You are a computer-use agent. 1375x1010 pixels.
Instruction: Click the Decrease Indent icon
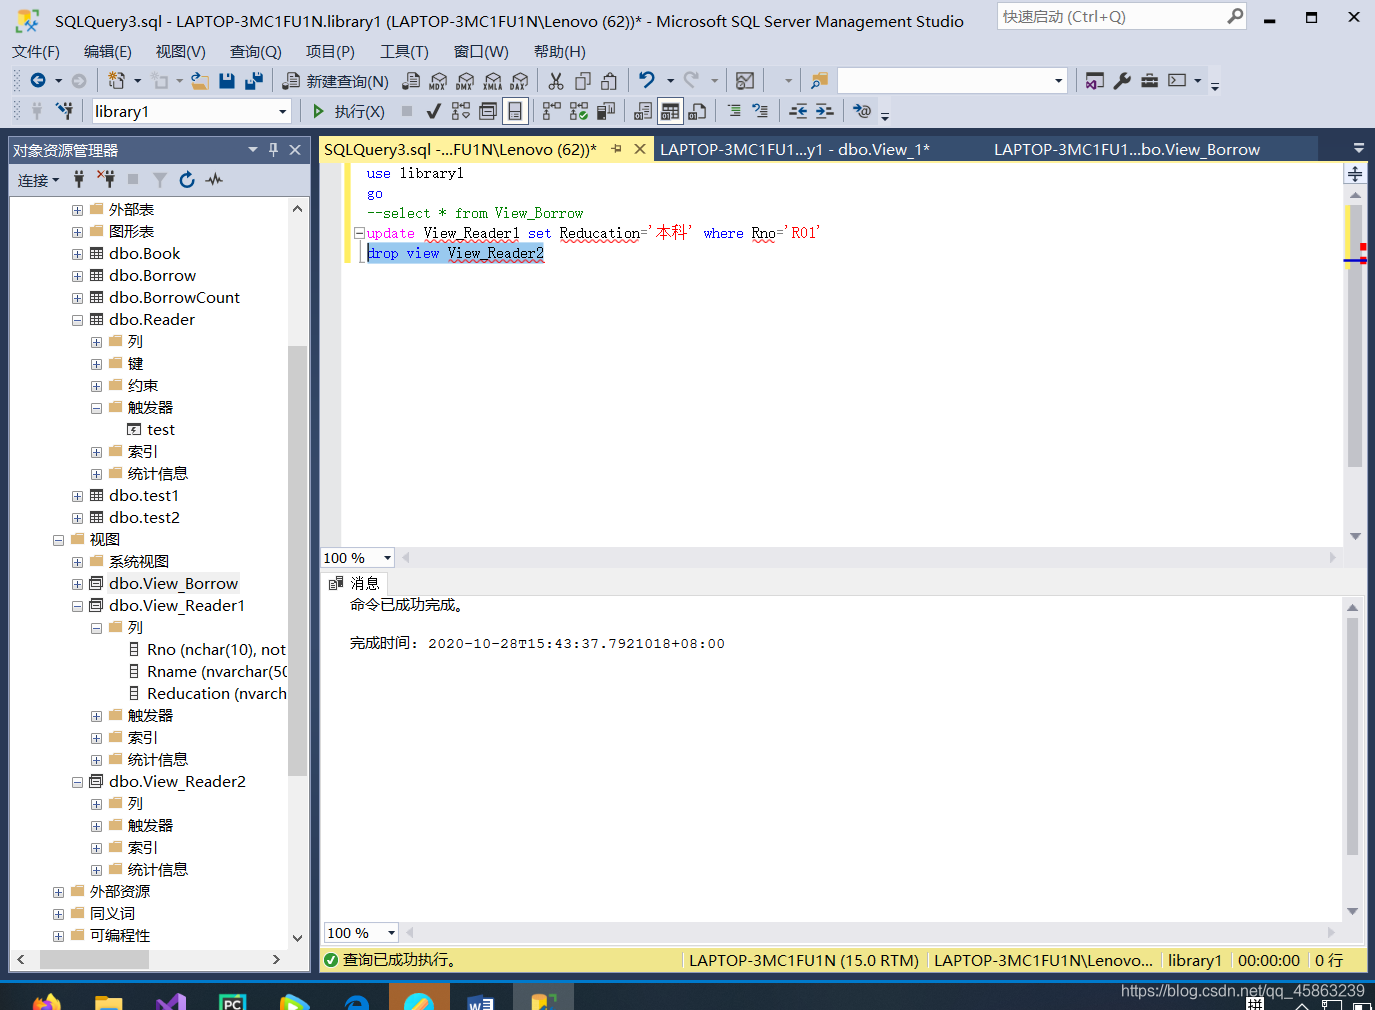[798, 111]
